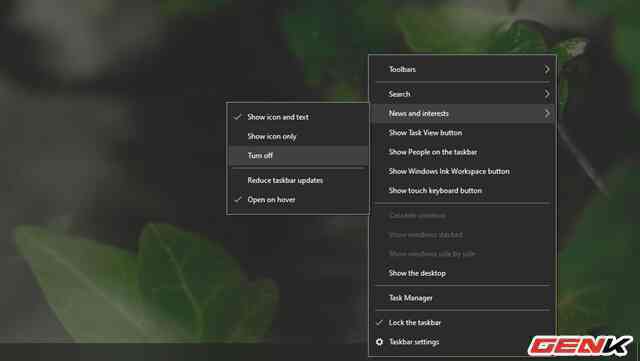Enable Show Windows Ink Workspace button
The image size is (640, 361).
[462, 172]
